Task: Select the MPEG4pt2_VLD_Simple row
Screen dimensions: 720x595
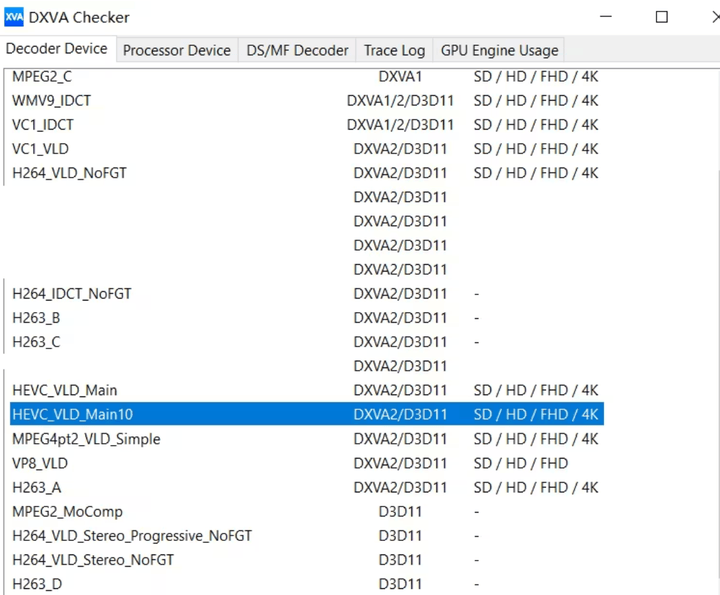Action: [x=307, y=439]
